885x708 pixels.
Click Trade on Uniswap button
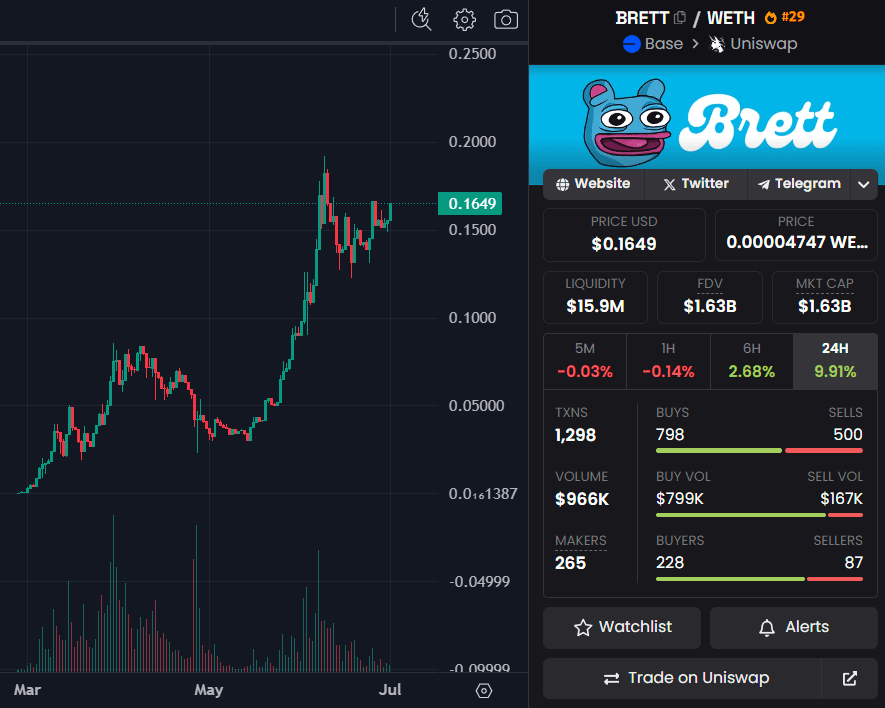click(682, 678)
